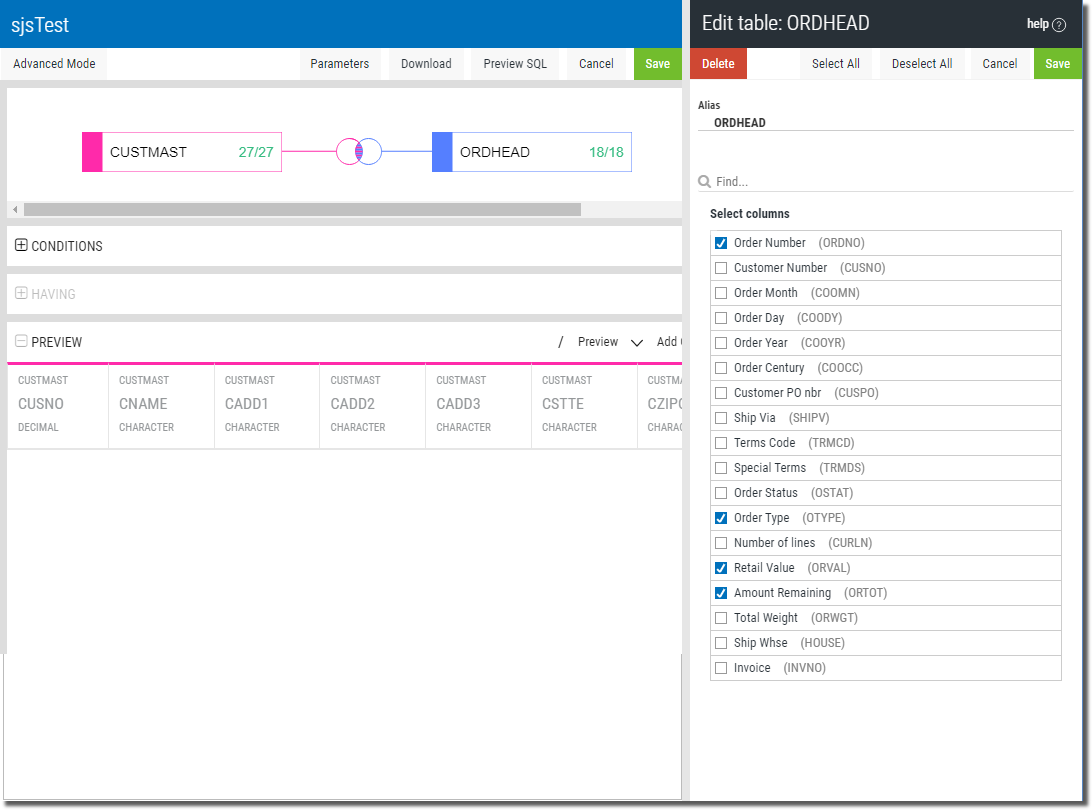Image resolution: width=1092 pixels, height=810 pixels.
Task: Expand the CONDITIONS section
Action: click(21, 245)
